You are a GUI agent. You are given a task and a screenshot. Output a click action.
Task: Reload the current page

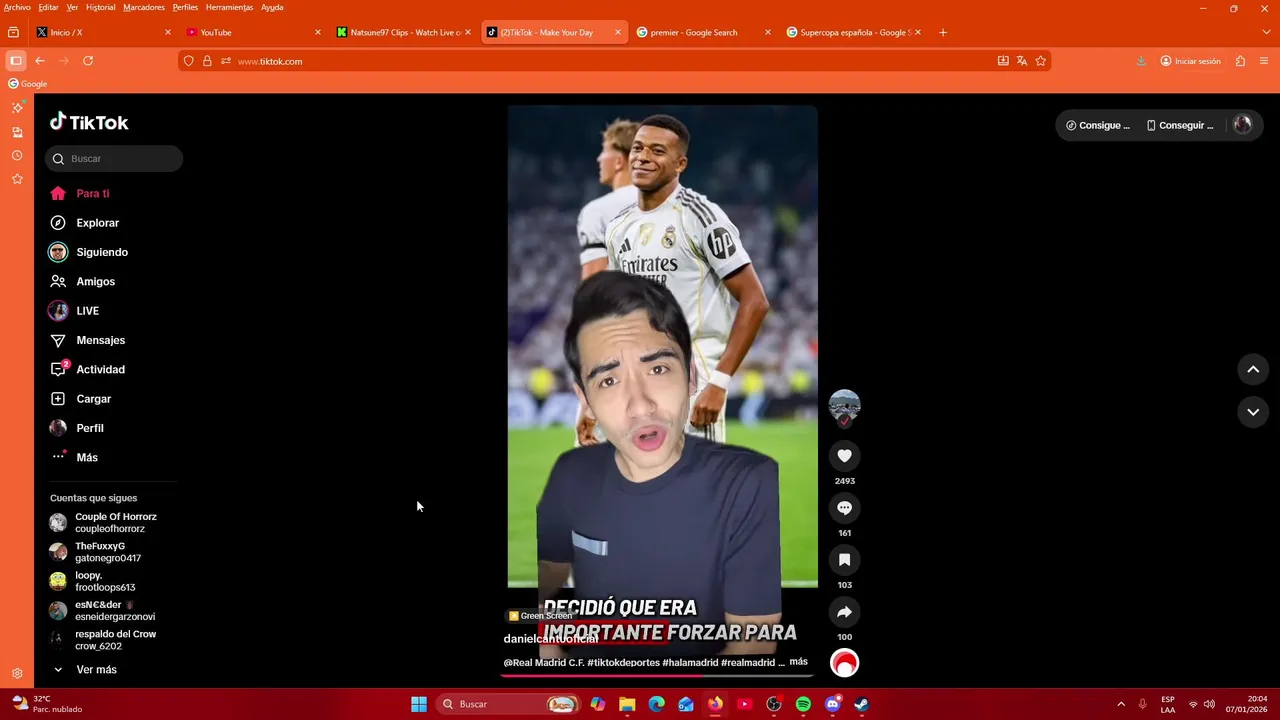88,61
